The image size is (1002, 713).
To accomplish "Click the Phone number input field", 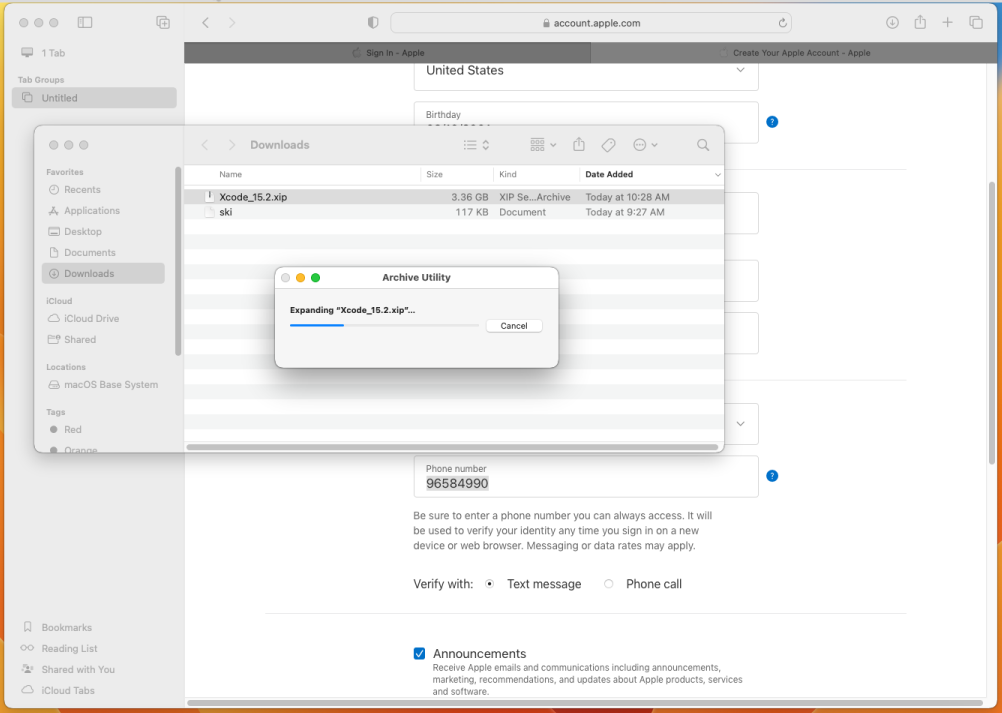I will 586,477.
